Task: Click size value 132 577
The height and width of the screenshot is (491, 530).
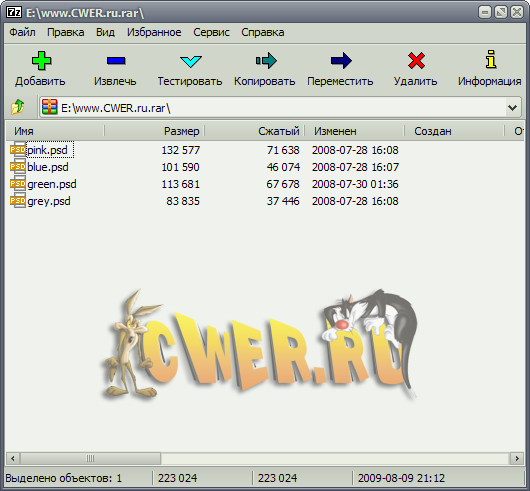Action: 180,150
